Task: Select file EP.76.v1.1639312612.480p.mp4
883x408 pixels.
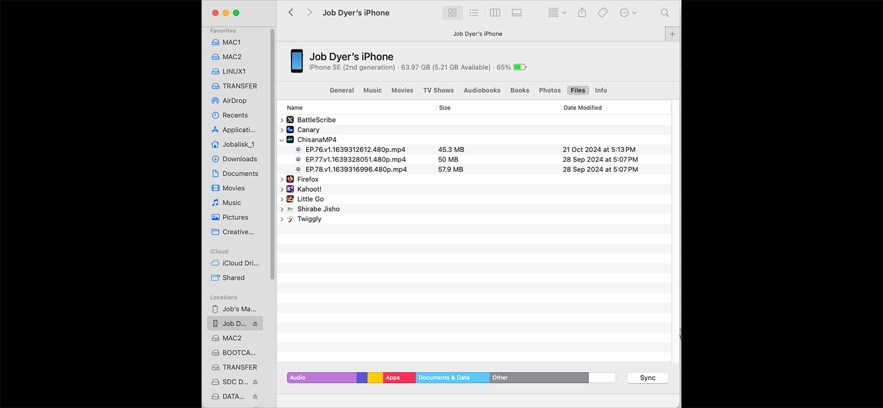Action: 355,150
